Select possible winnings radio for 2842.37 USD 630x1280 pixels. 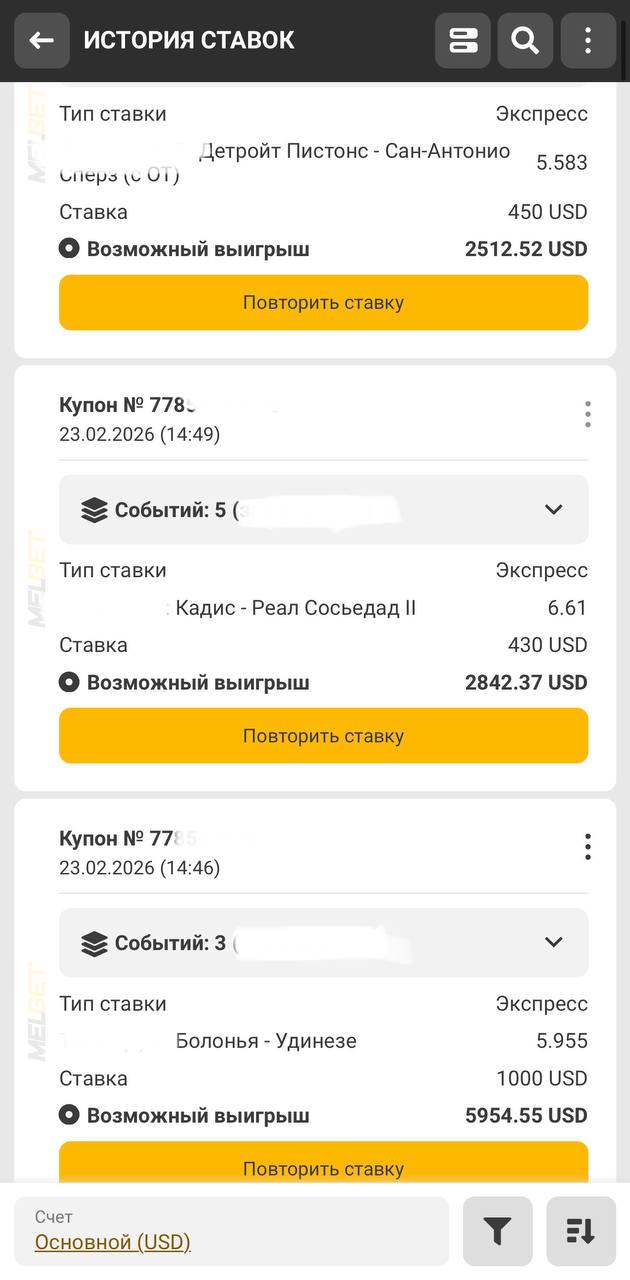click(x=69, y=683)
